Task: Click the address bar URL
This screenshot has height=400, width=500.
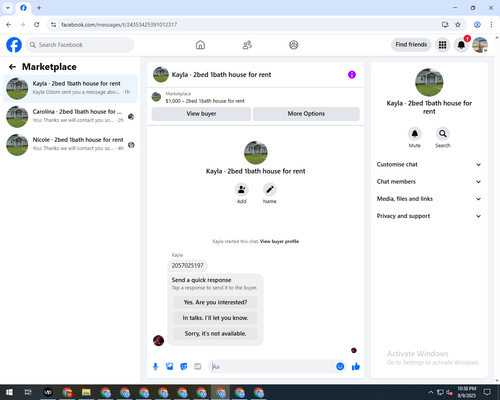Action: coord(119,25)
